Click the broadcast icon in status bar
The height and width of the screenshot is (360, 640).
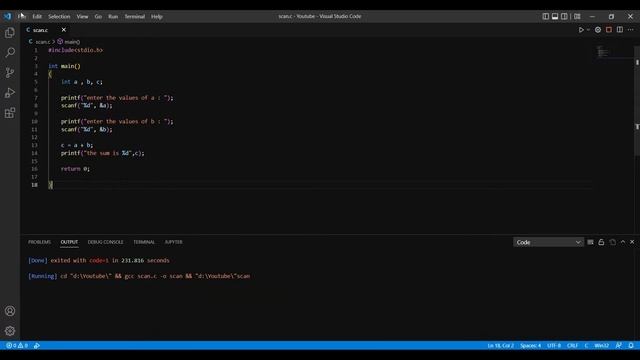pyautogui.click(x=37, y=345)
